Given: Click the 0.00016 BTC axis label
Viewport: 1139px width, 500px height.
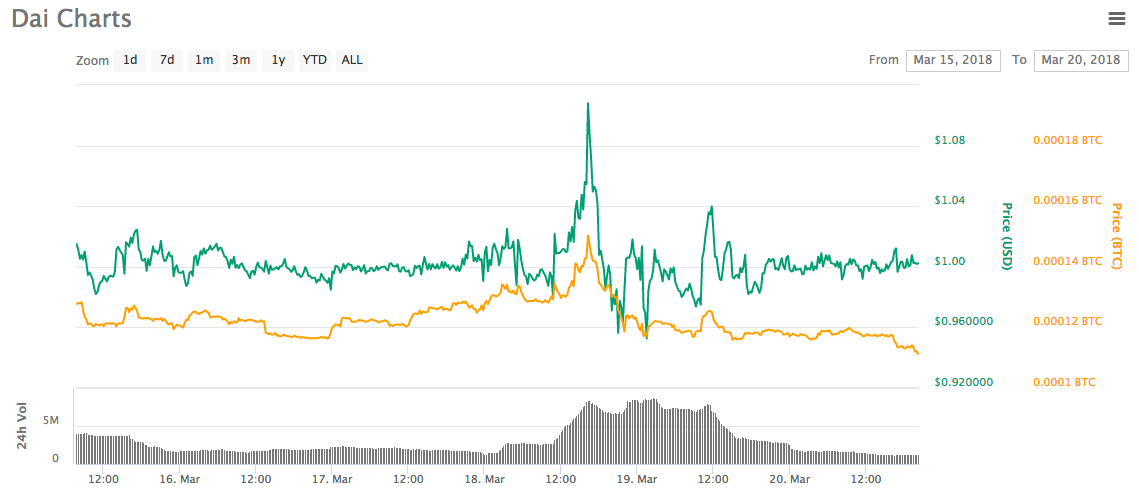Looking at the screenshot, I should 1068,200.
